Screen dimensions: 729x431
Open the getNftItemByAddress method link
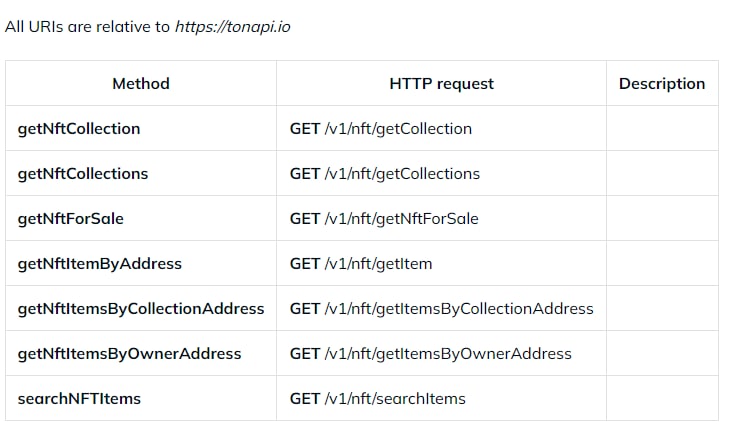pos(99,264)
